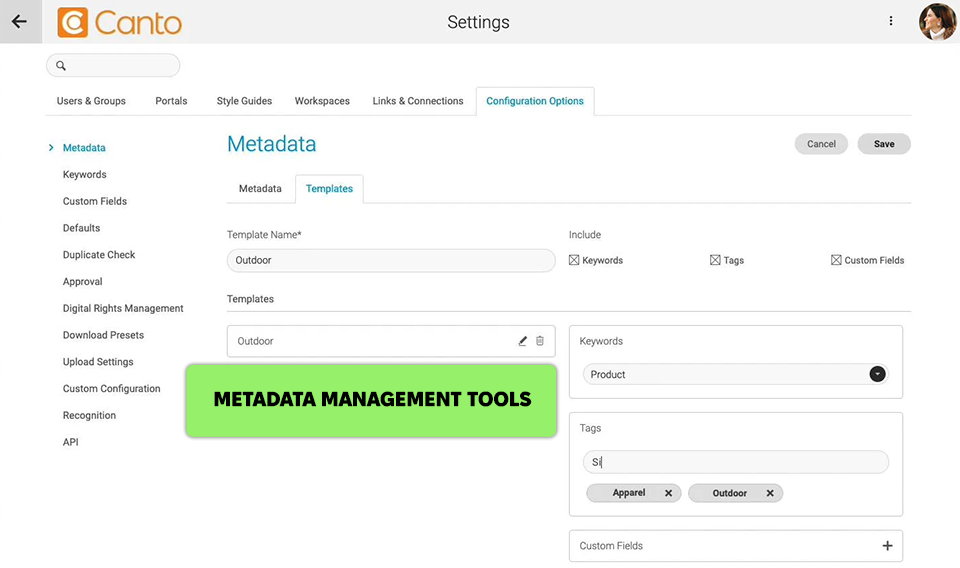Open the three-dot more options menu
This screenshot has height=568, width=960.
pos(891,21)
